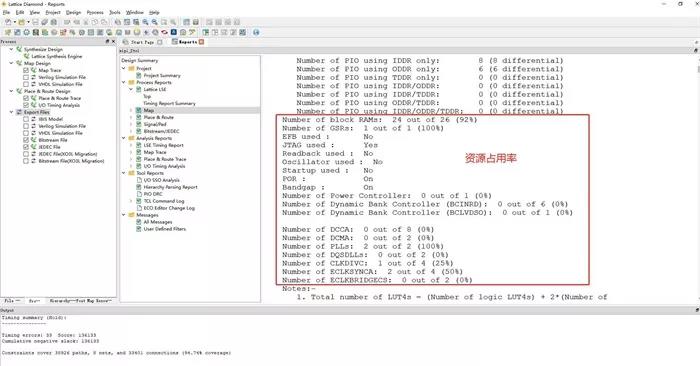Collapse the Synthesize Design node
The image size is (700, 366).
12,49
